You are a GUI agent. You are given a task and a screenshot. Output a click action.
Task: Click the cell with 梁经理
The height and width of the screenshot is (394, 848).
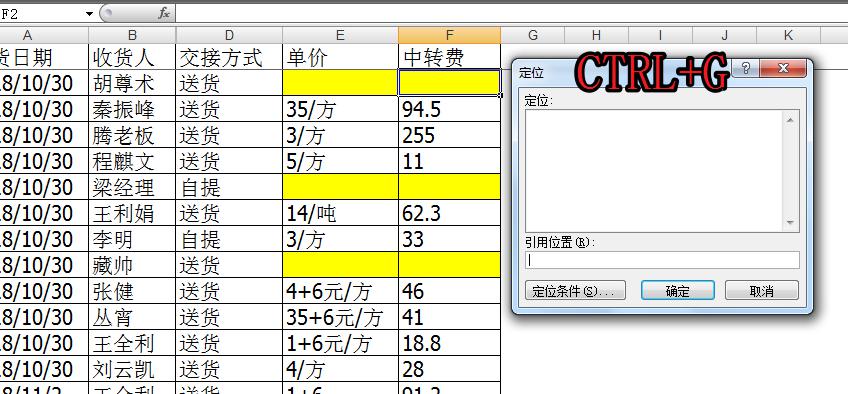[132, 187]
